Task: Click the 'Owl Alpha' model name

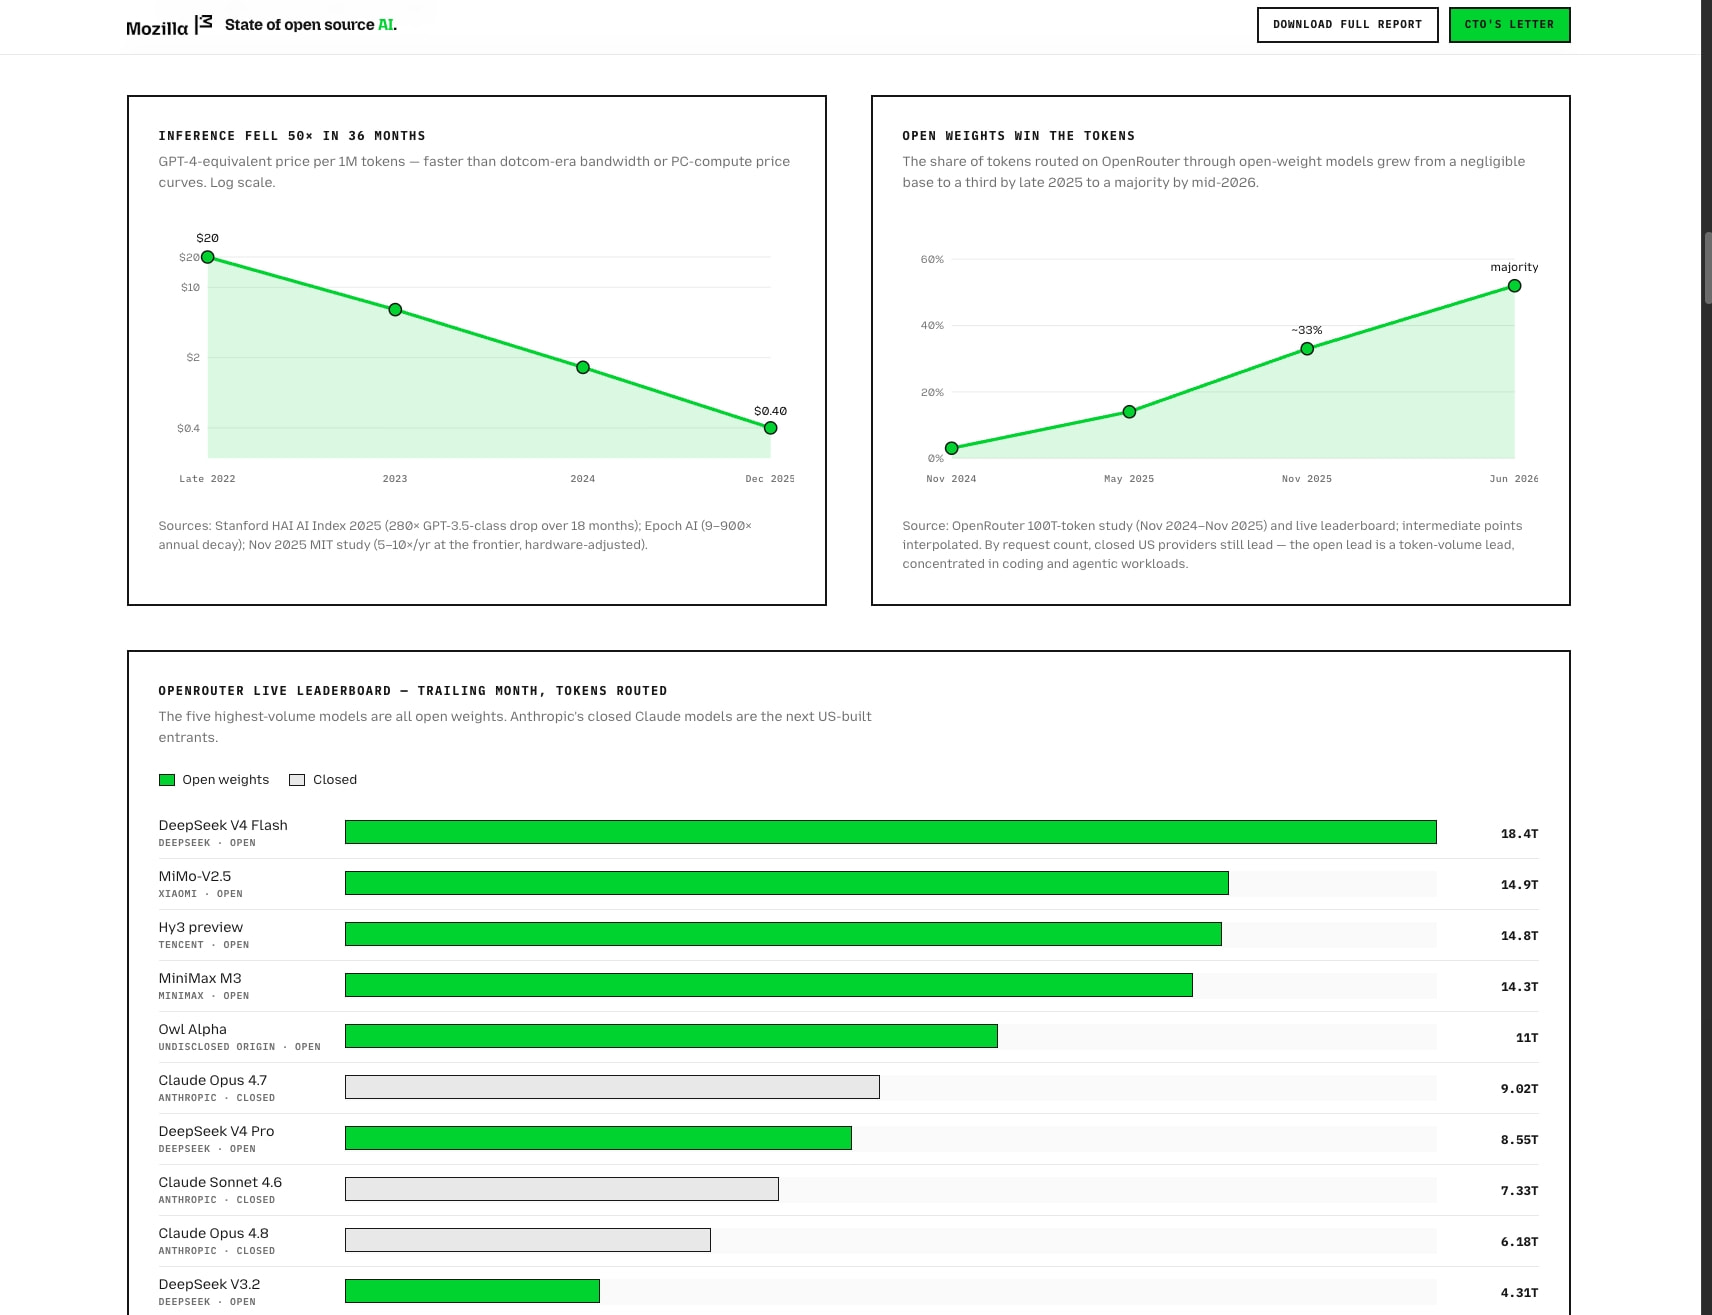Action: 193,1029
